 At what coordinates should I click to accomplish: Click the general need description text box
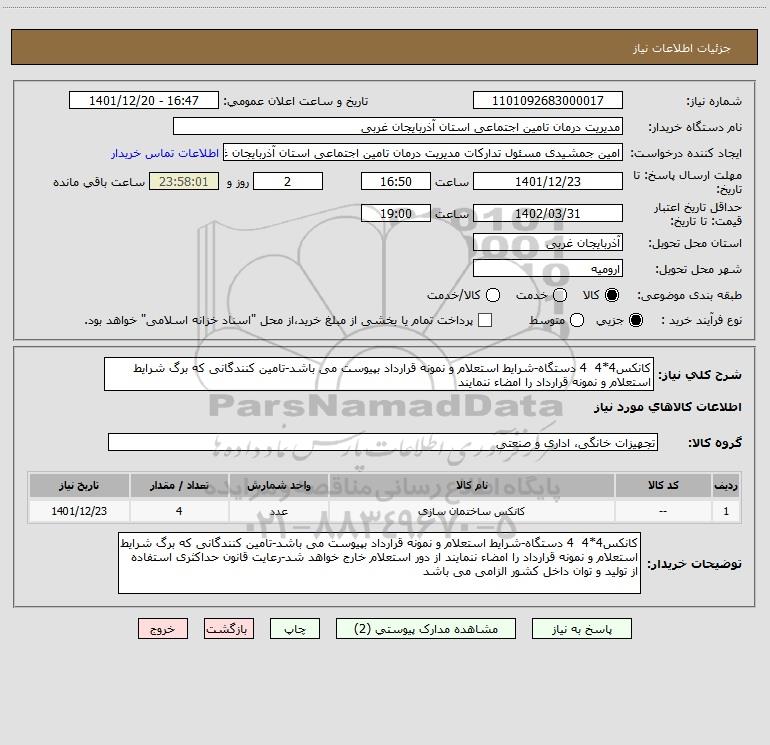click(379, 374)
